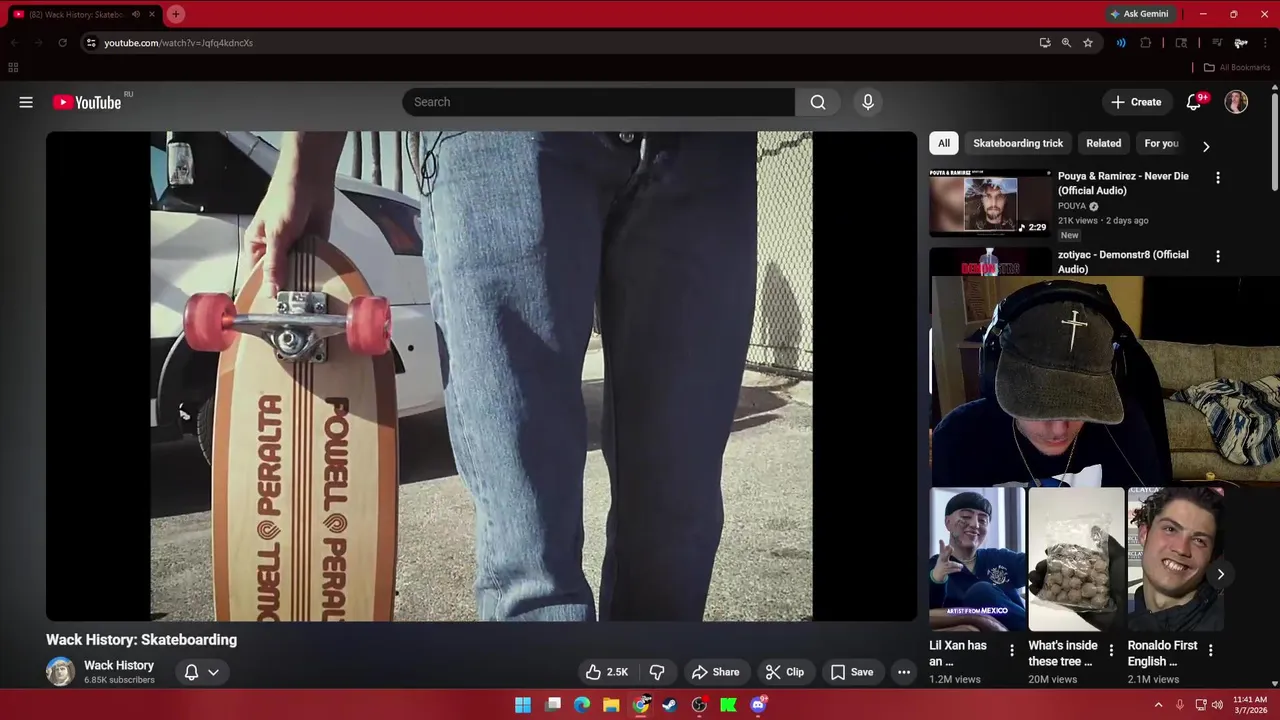The image size is (1280, 720).
Task: Click the Ask Gemini button
Action: click(x=1139, y=14)
